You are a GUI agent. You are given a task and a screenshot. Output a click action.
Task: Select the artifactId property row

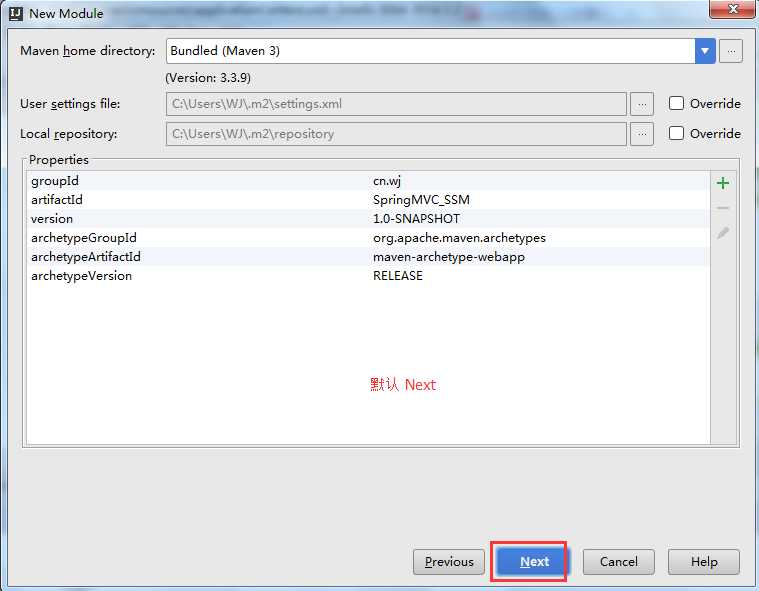368,199
